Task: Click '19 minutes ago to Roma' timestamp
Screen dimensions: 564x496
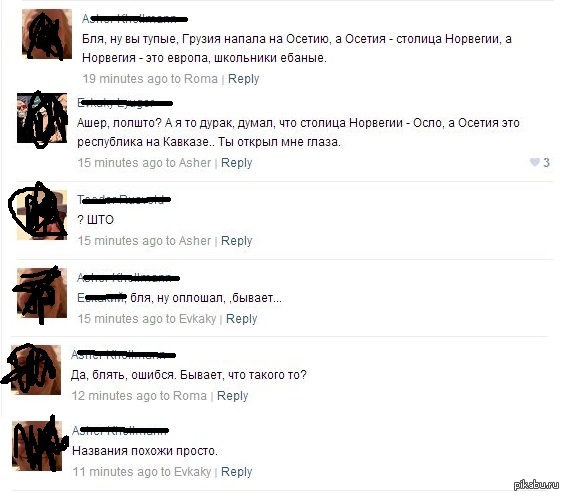Action: 150,79
